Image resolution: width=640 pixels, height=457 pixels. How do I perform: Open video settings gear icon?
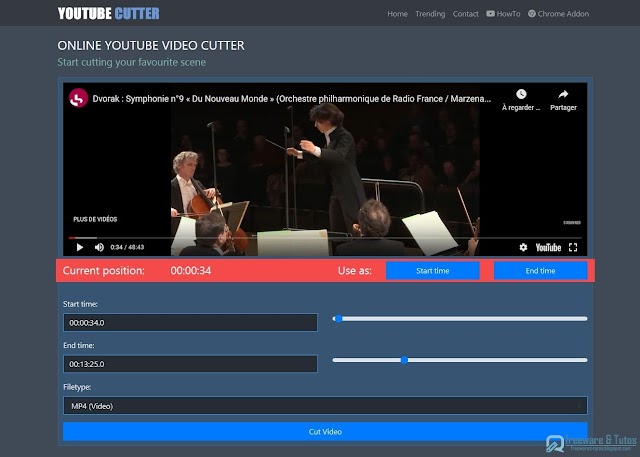pyautogui.click(x=523, y=247)
